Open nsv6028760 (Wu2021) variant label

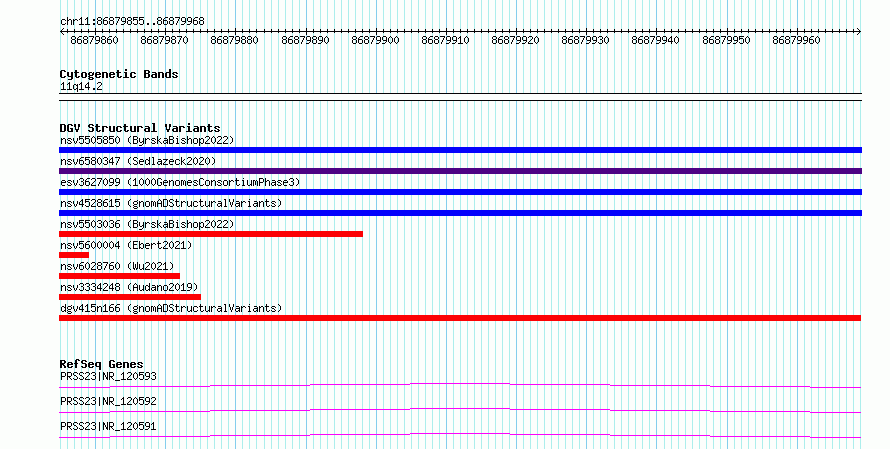point(117,266)
